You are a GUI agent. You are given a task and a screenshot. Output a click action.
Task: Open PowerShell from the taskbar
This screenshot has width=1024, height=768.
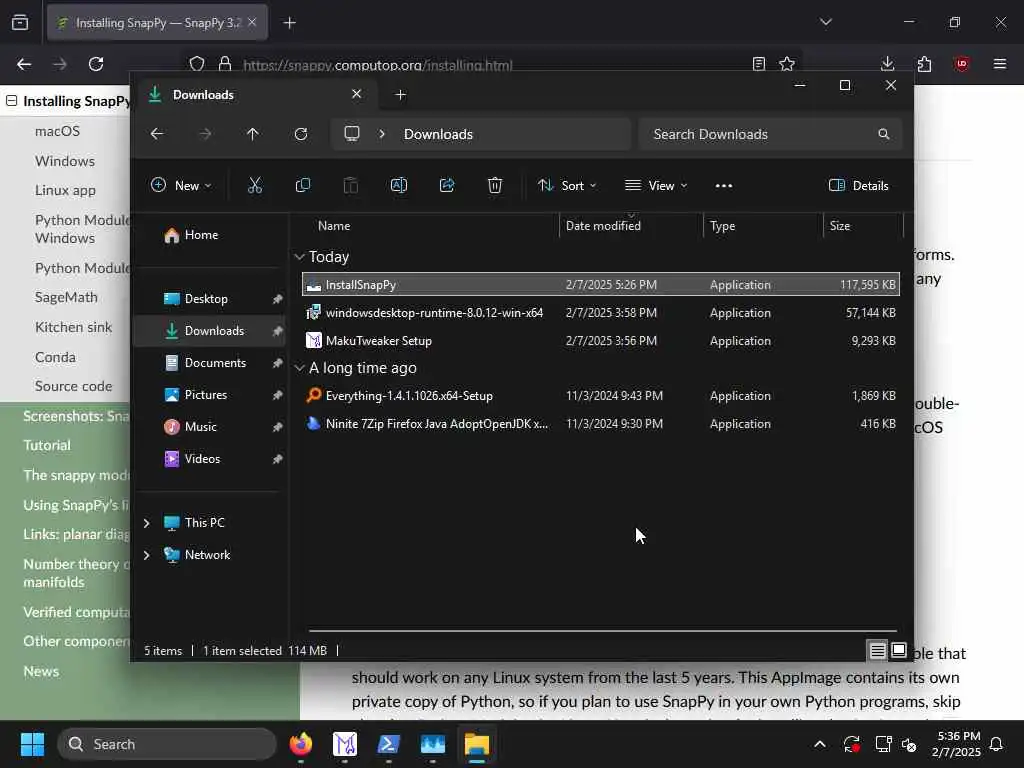coord(389,744)
